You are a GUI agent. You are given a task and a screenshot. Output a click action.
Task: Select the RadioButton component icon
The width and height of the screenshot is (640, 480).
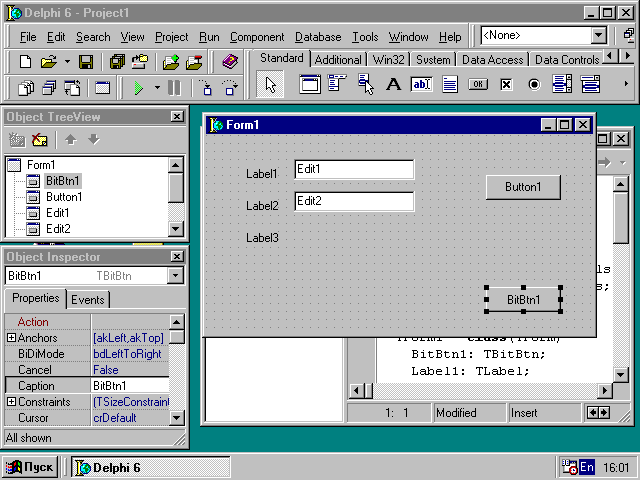coord(534,84)
